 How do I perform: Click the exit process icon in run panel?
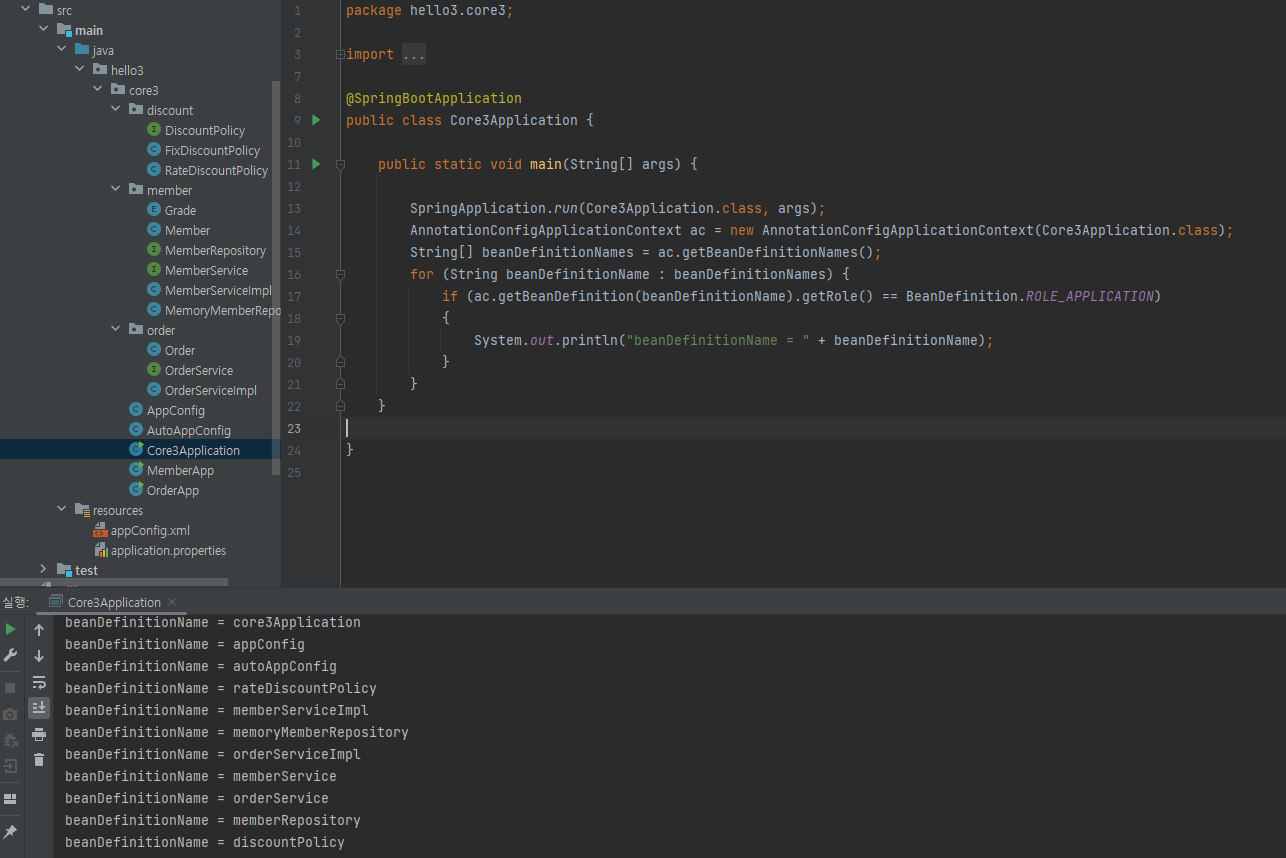10,766
